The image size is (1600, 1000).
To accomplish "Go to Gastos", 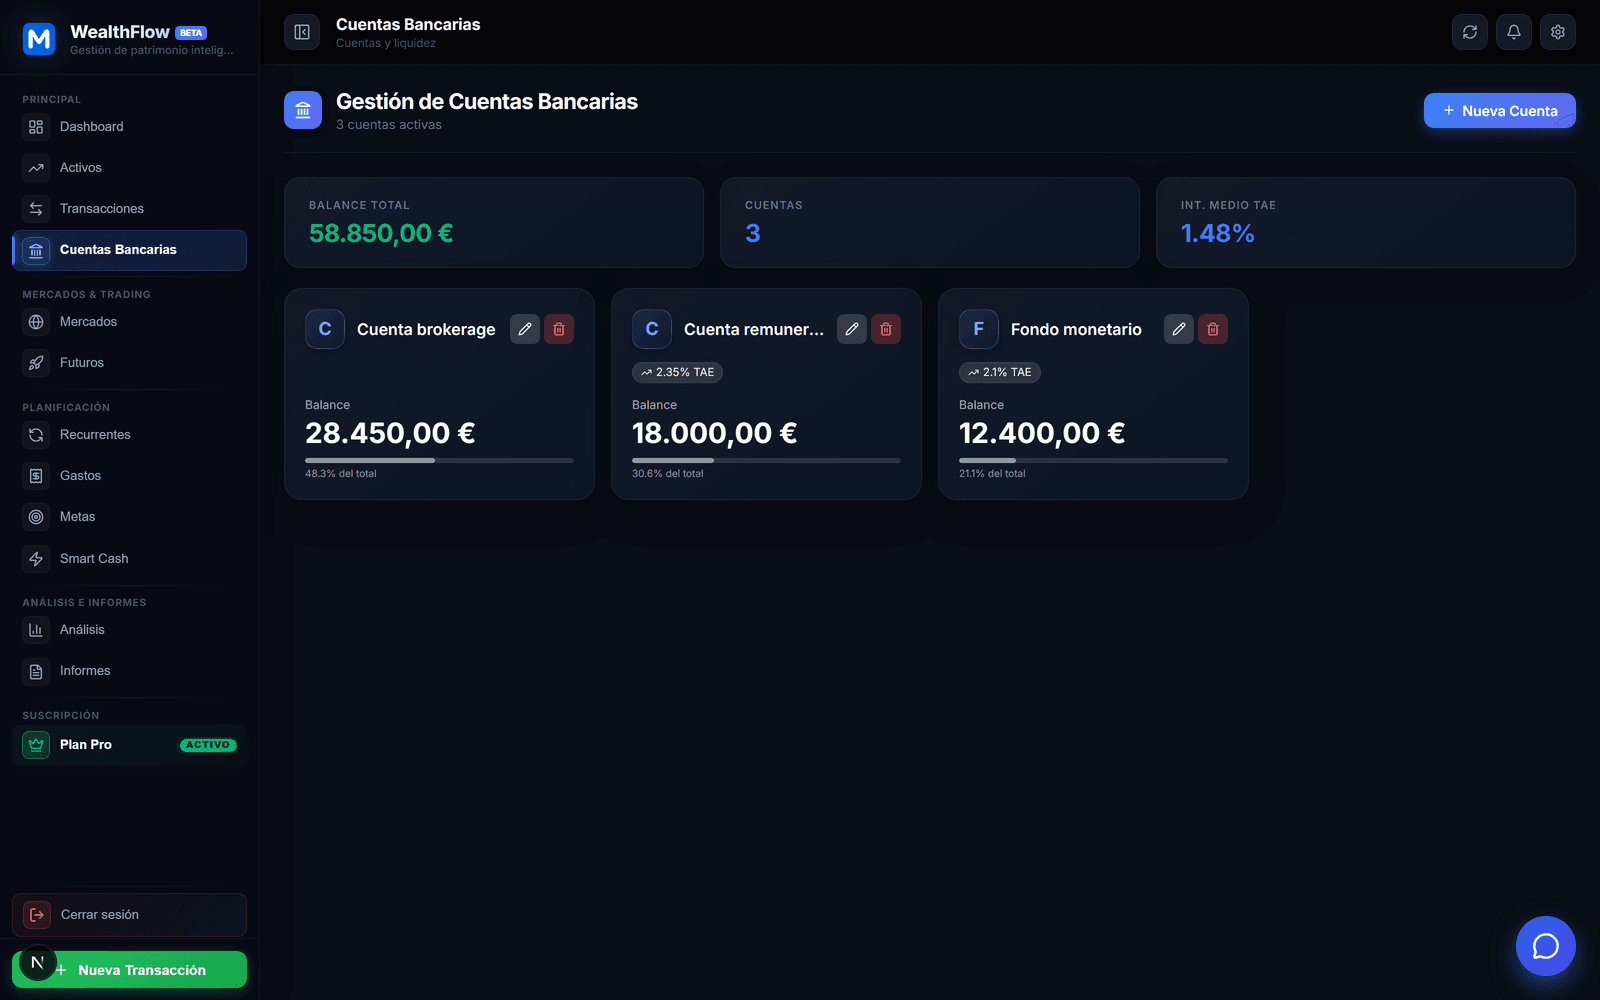I will point(129,476).
